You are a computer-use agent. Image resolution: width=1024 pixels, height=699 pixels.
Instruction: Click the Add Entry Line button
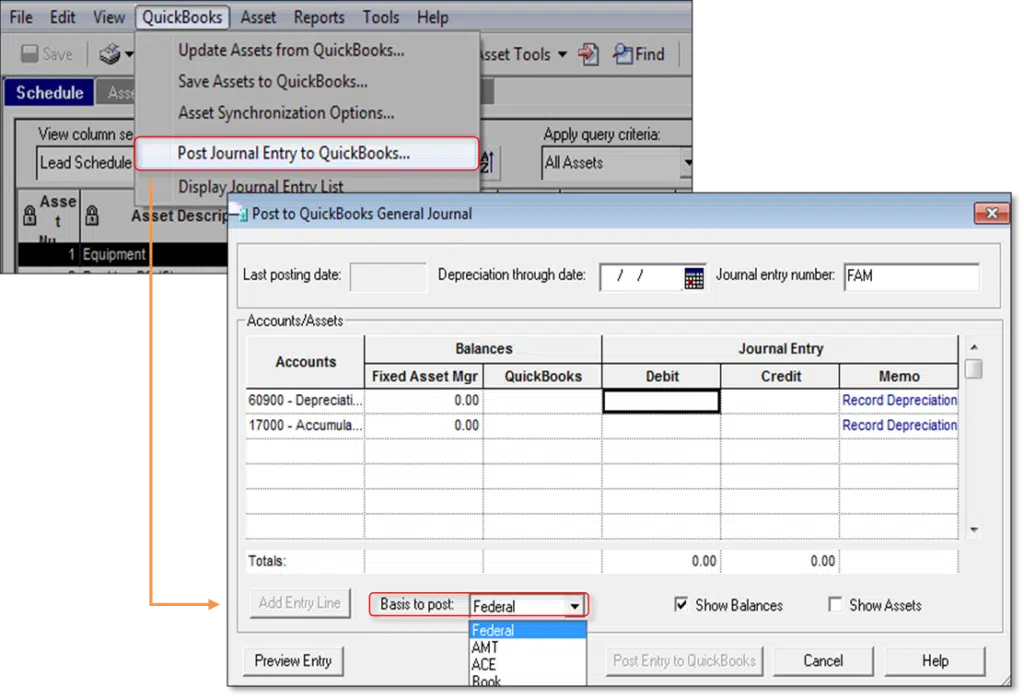(x=300, y=603)
